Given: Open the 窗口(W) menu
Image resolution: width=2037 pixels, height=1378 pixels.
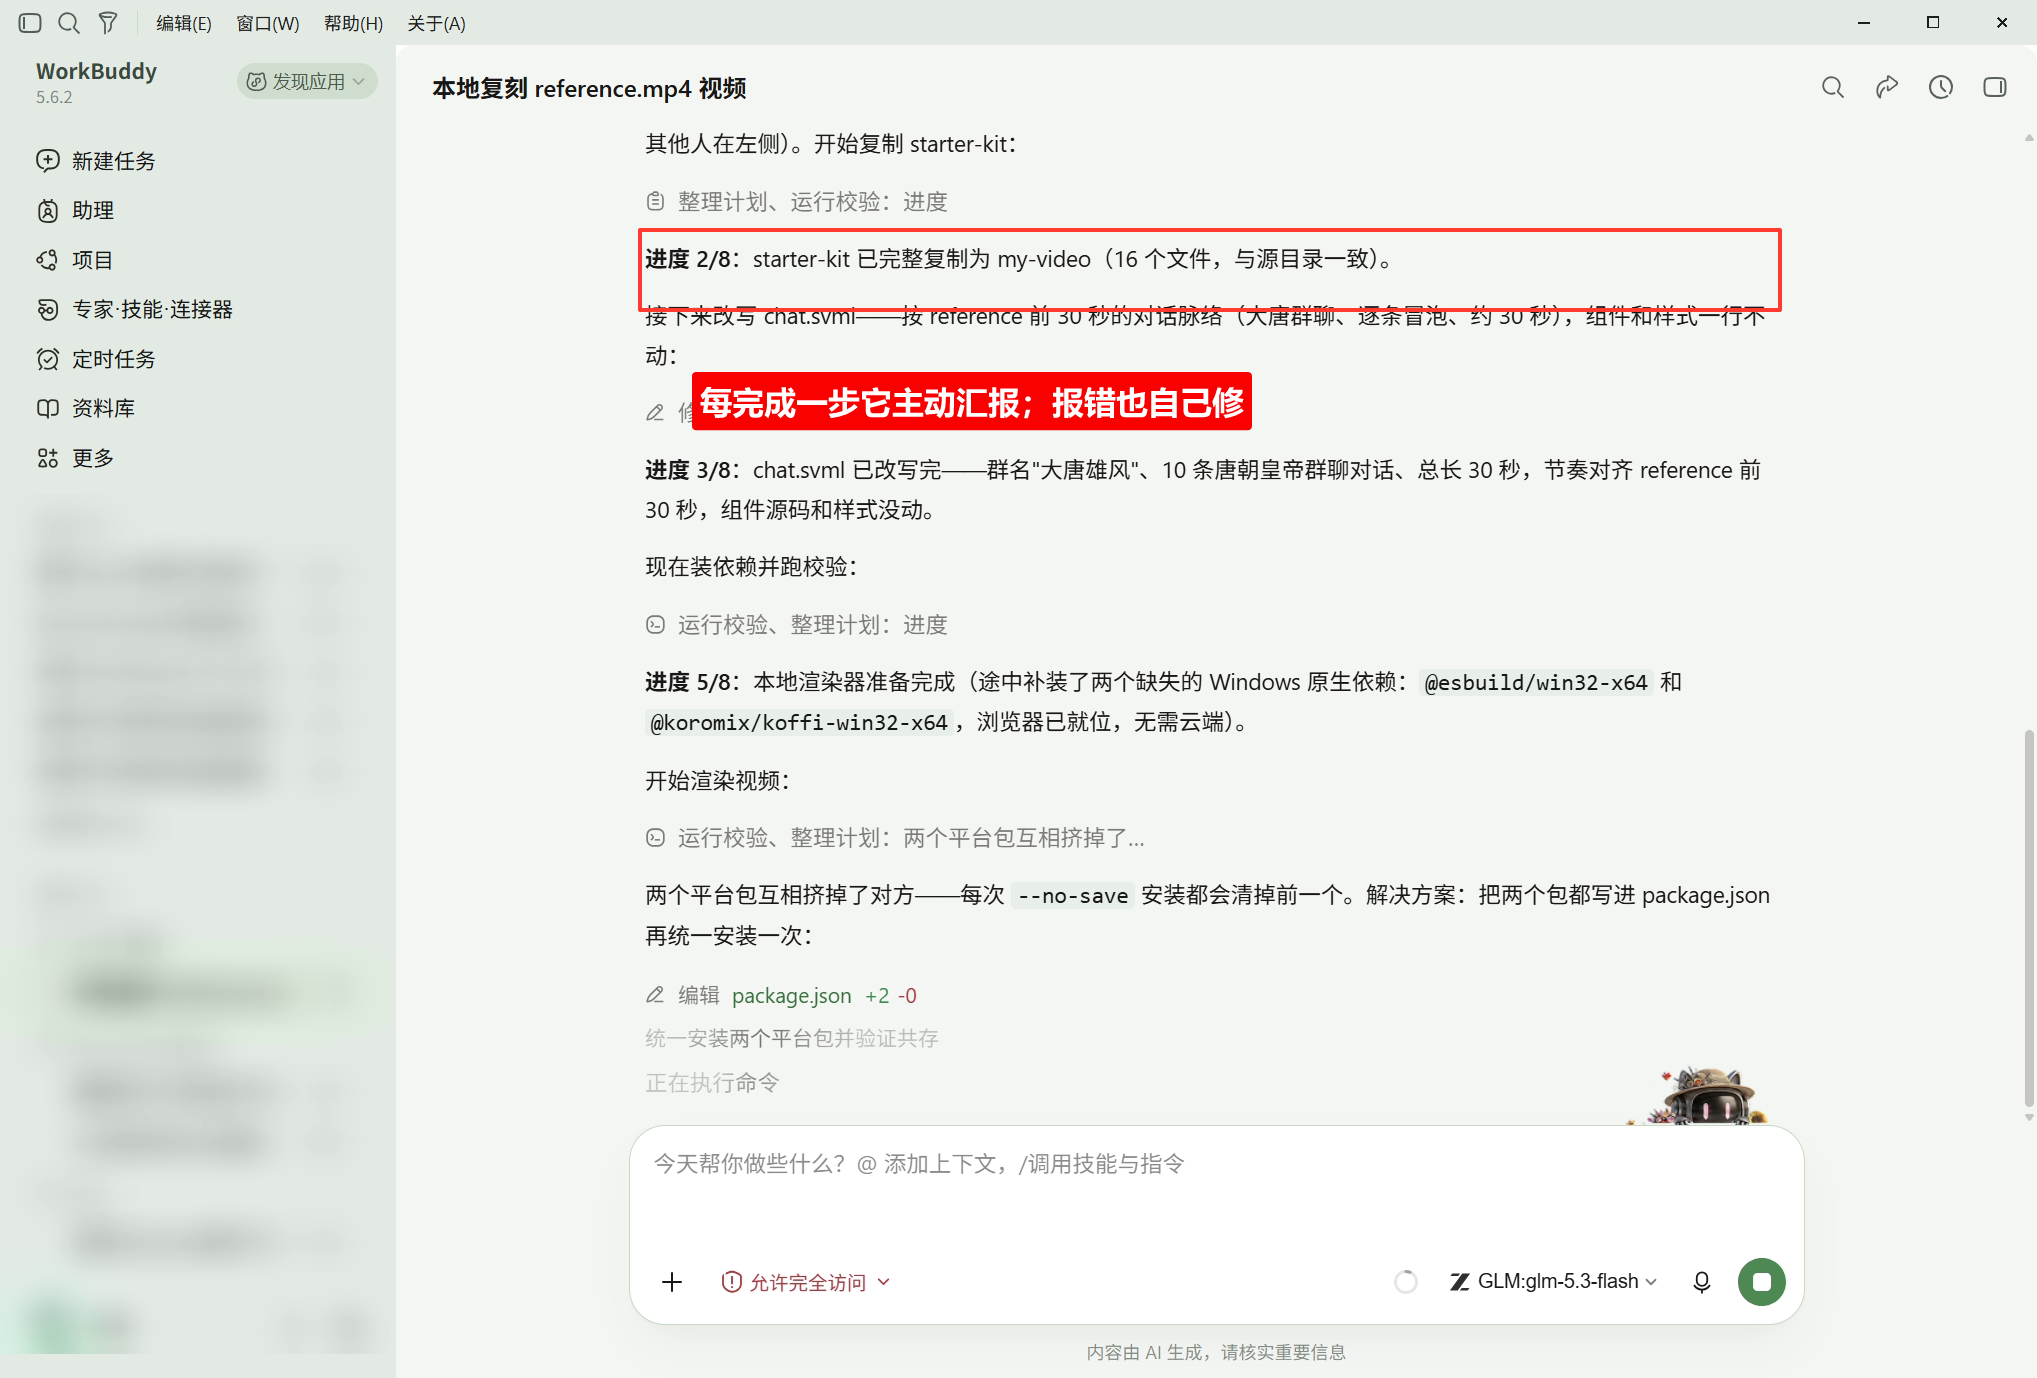Looking at the screenshot, I should coord(268,23).
